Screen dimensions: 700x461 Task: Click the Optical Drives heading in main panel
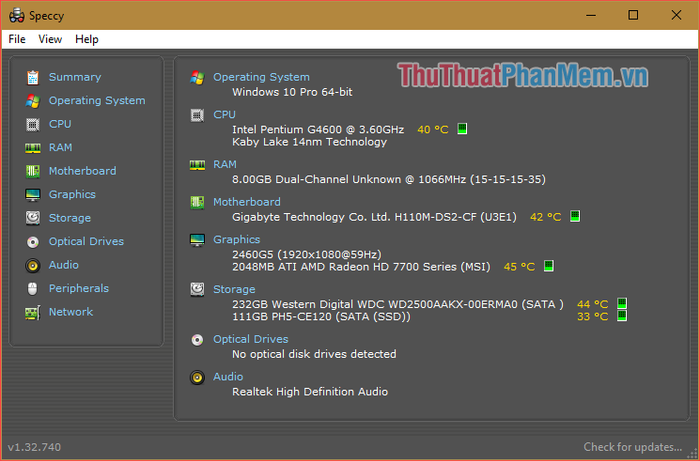click(250, 340)
